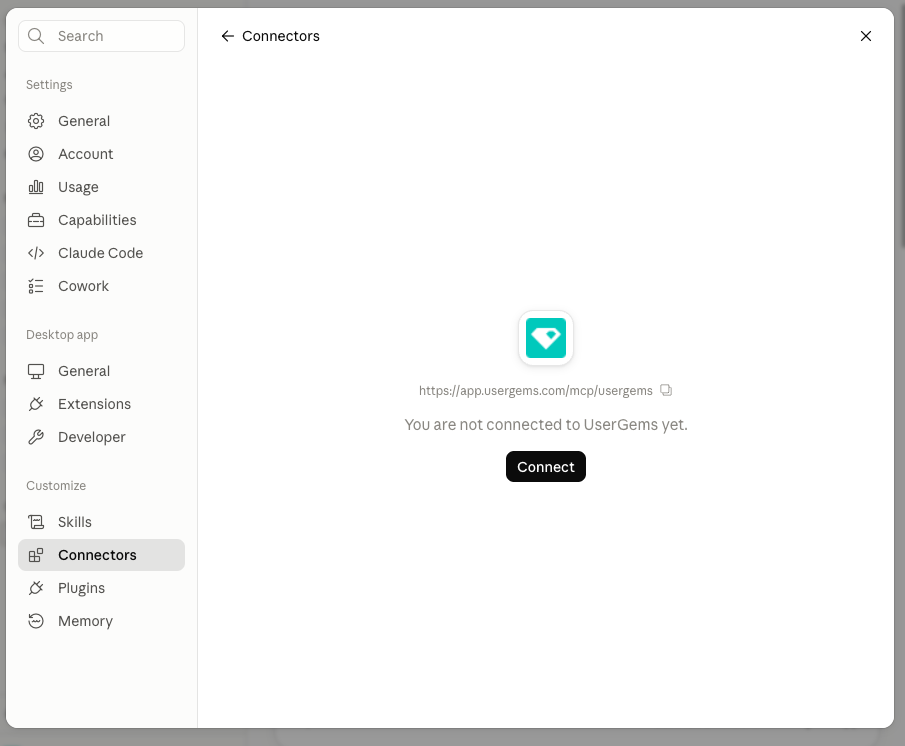Click the magnifying glass search icon
Viewport: 905px width, 746px height.
click(36, 36)
